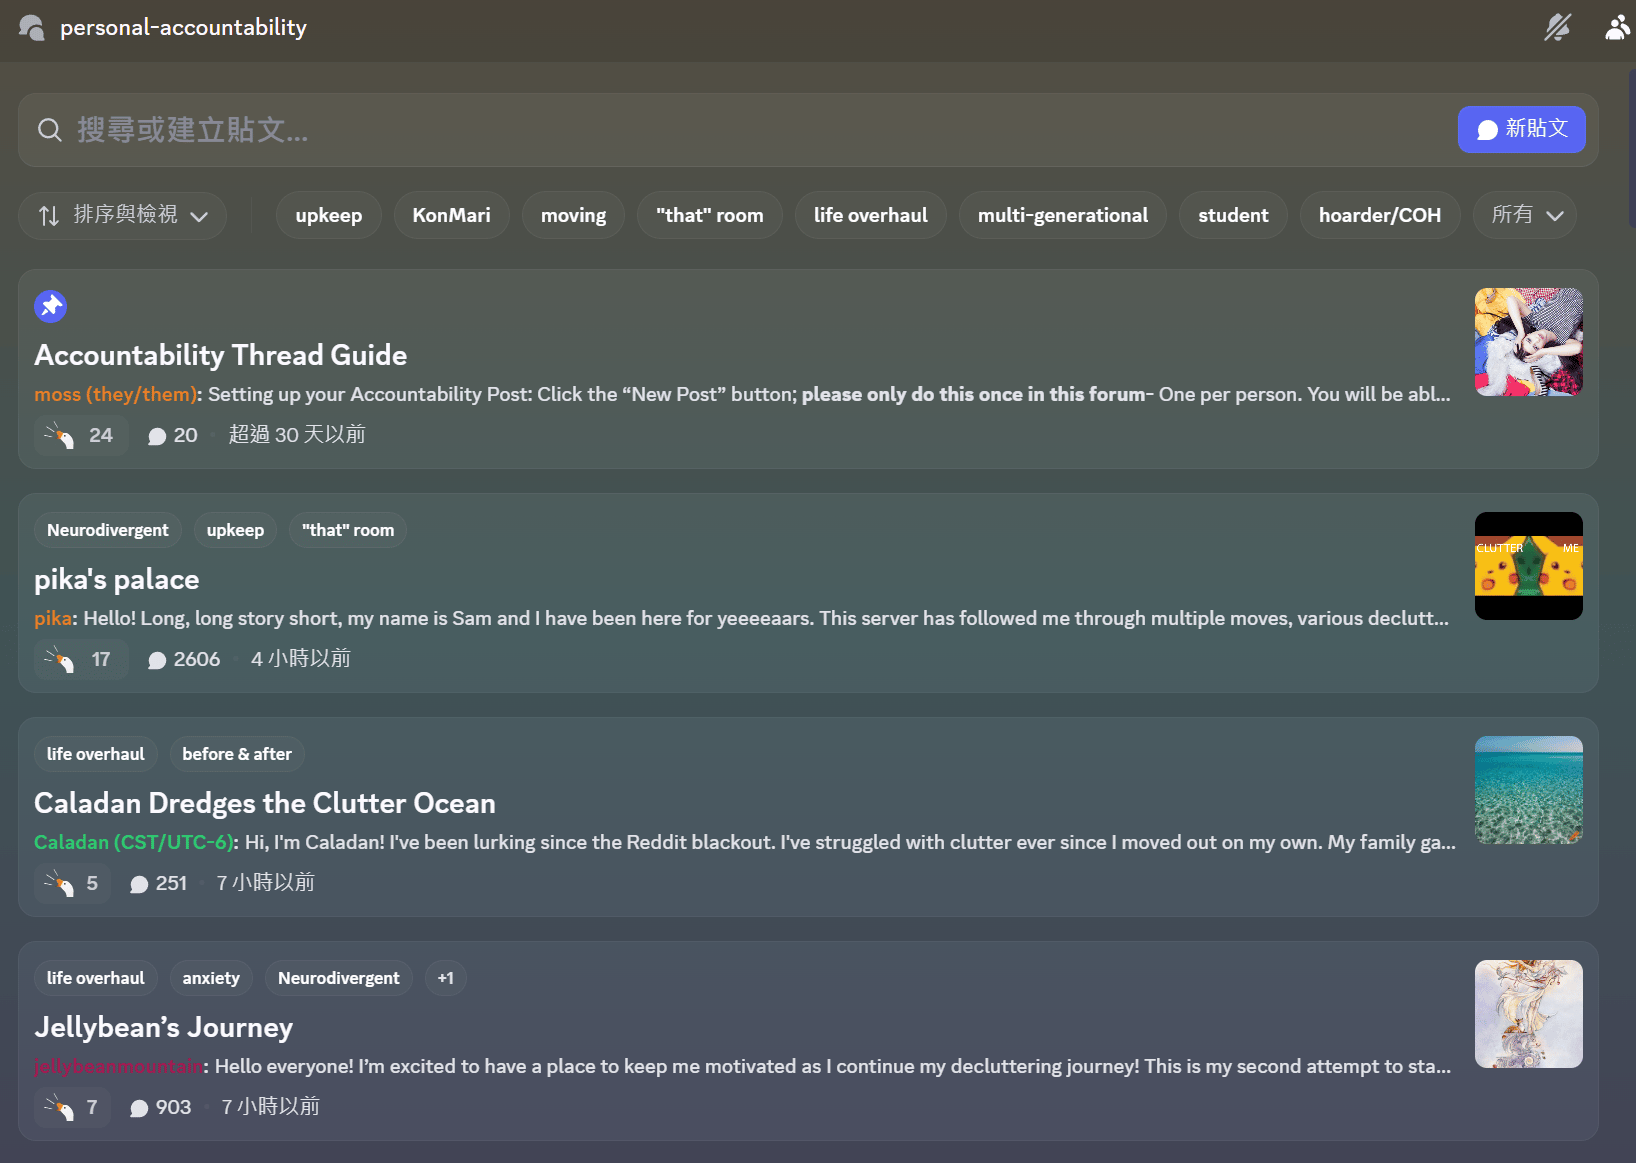Toggle the reaction on Jellybean's Journey post
This screenshot has width=1636, height=1163.
(72, 1108)
